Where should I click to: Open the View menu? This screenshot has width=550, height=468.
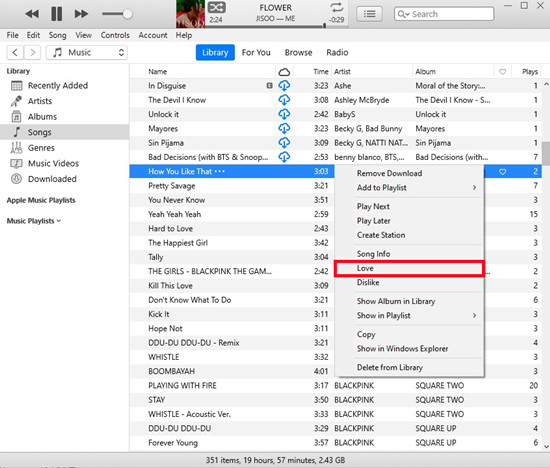pos(83,35)
